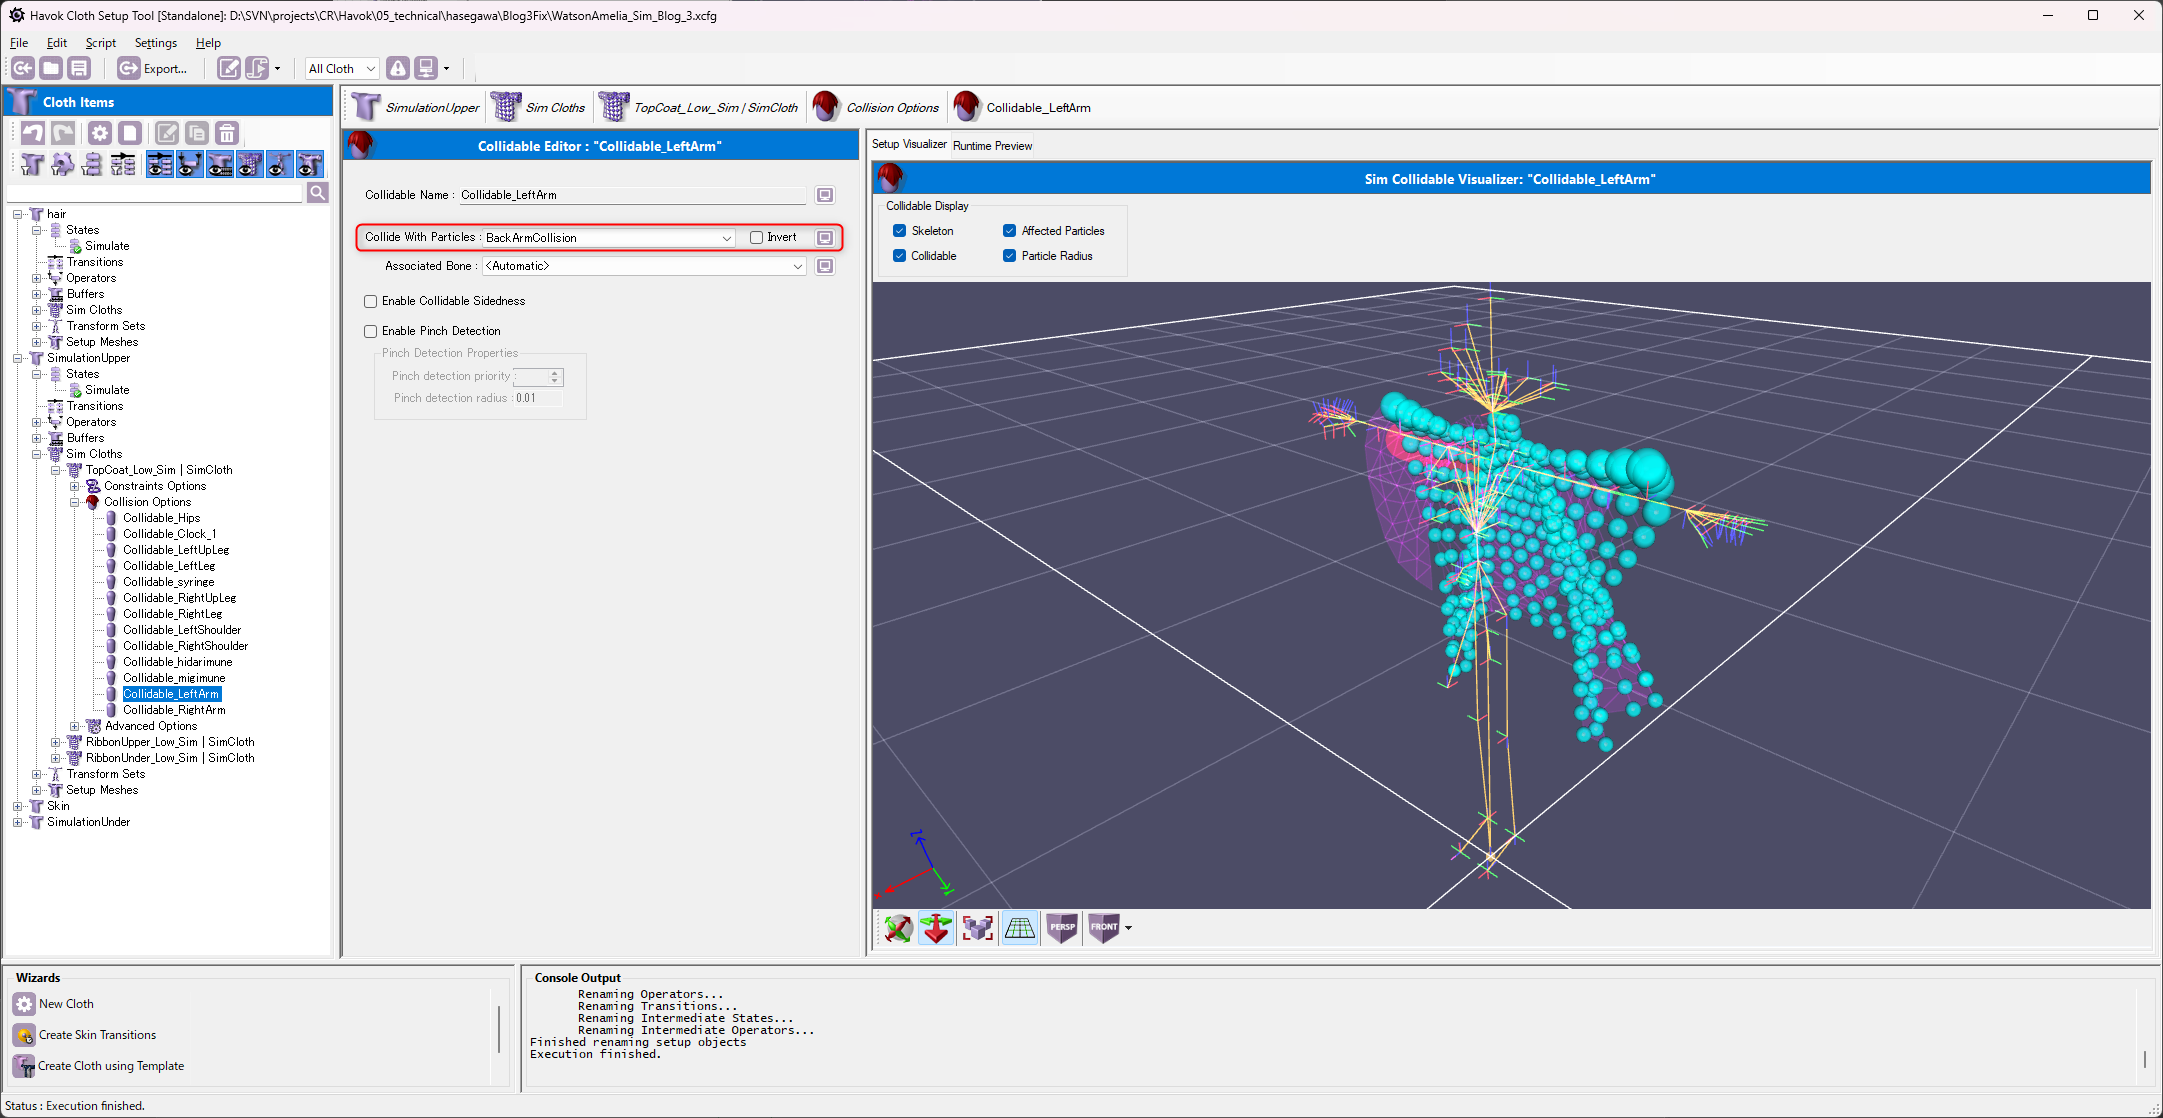Open the Associated Bone dropdown
This screenshot has width=2163, height=1118.
[644, 266]
